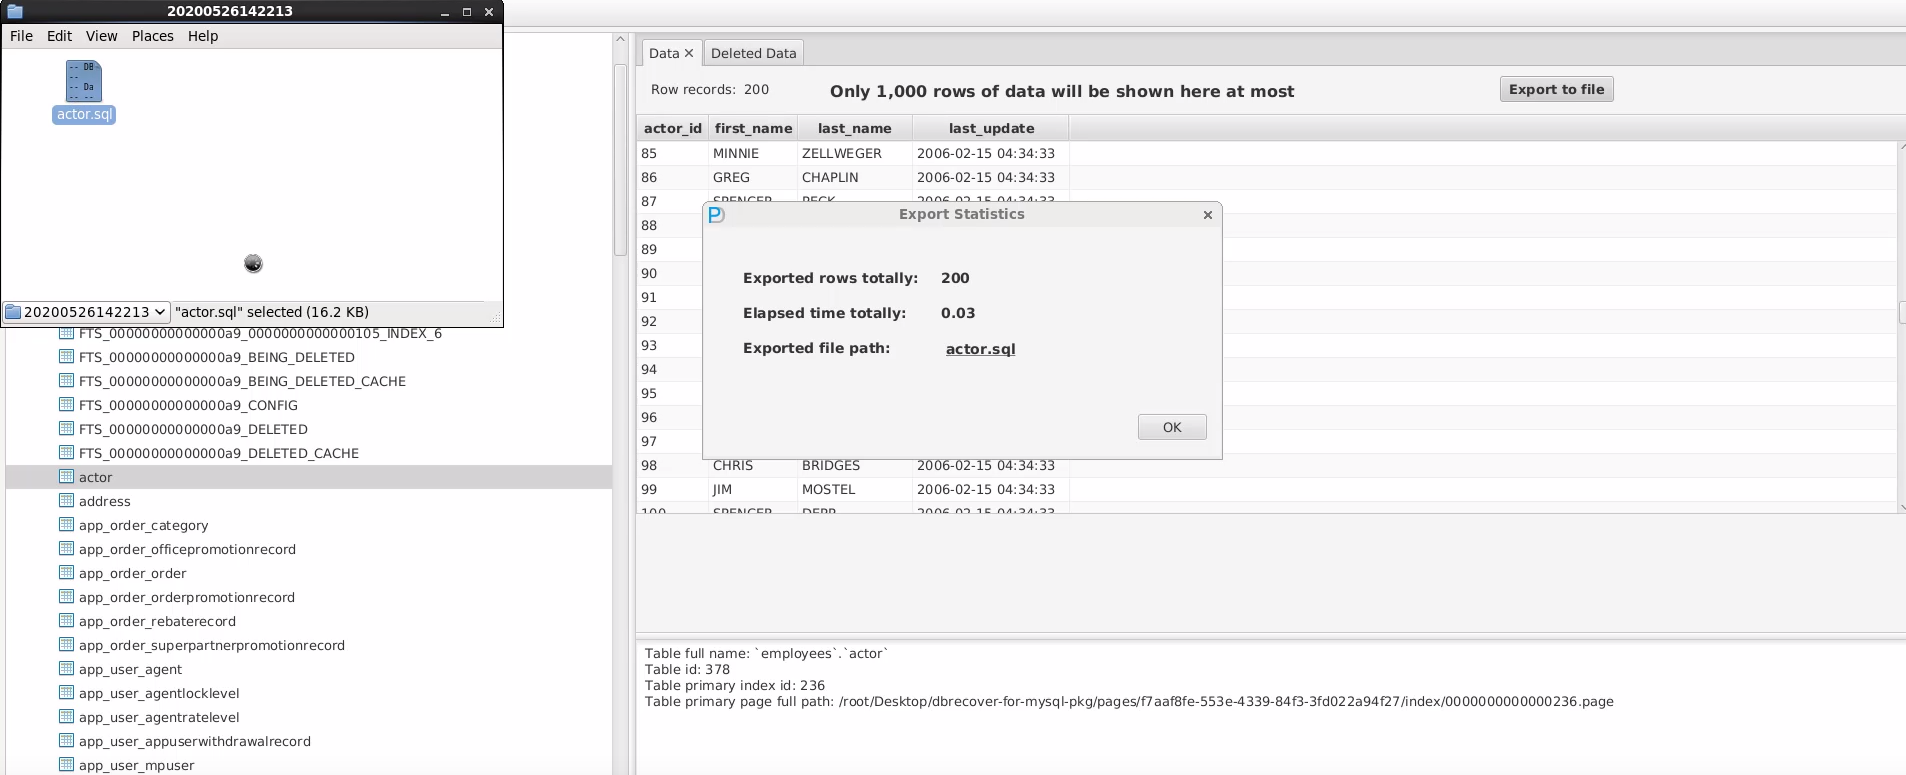Click the table icon beside actor

click(x=67, y=477)
